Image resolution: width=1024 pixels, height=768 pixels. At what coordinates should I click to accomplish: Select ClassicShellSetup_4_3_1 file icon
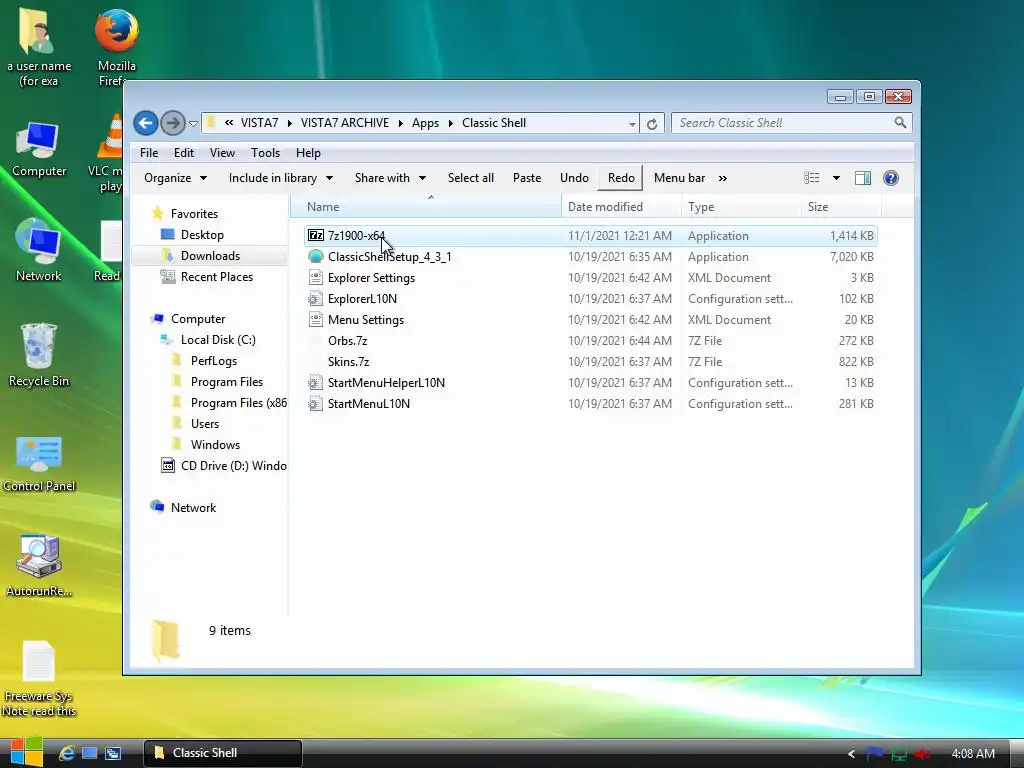click(315, 257)
